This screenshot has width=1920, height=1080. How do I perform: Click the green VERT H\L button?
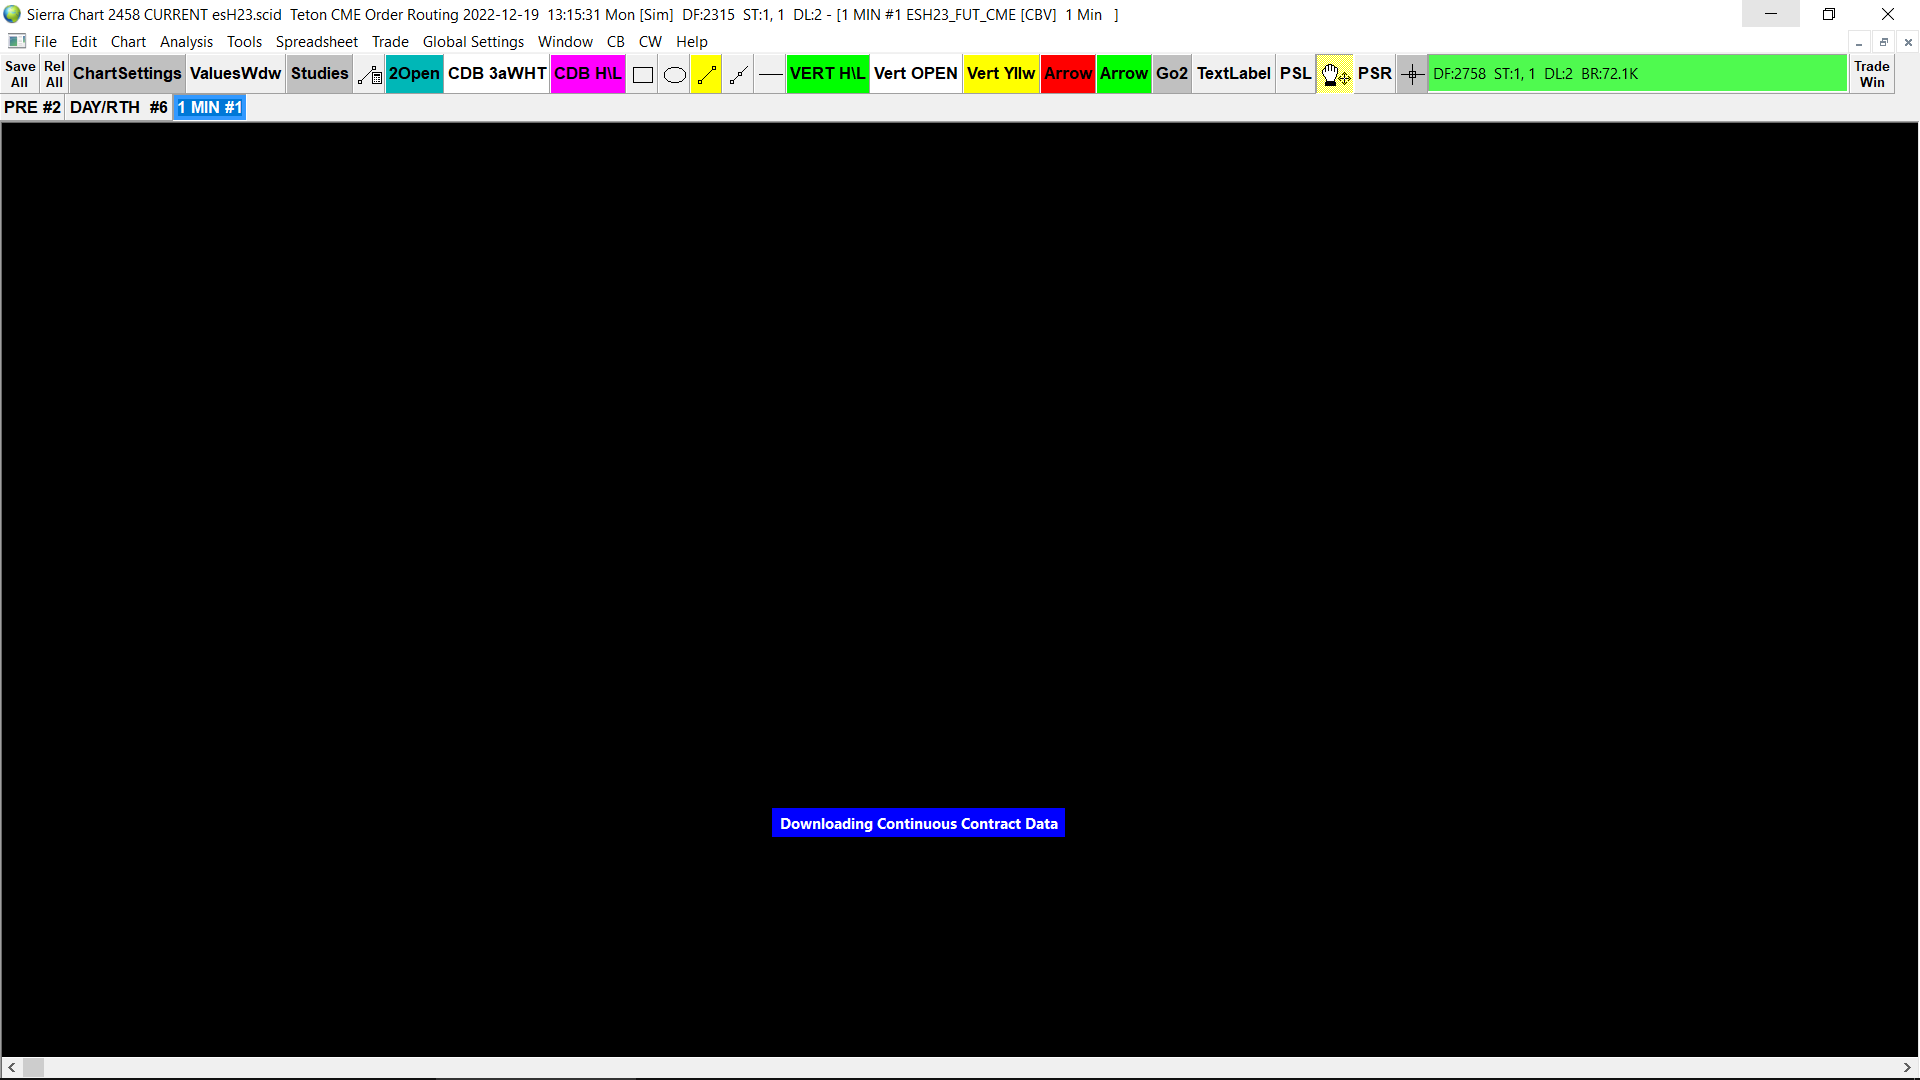coord(827,74)
